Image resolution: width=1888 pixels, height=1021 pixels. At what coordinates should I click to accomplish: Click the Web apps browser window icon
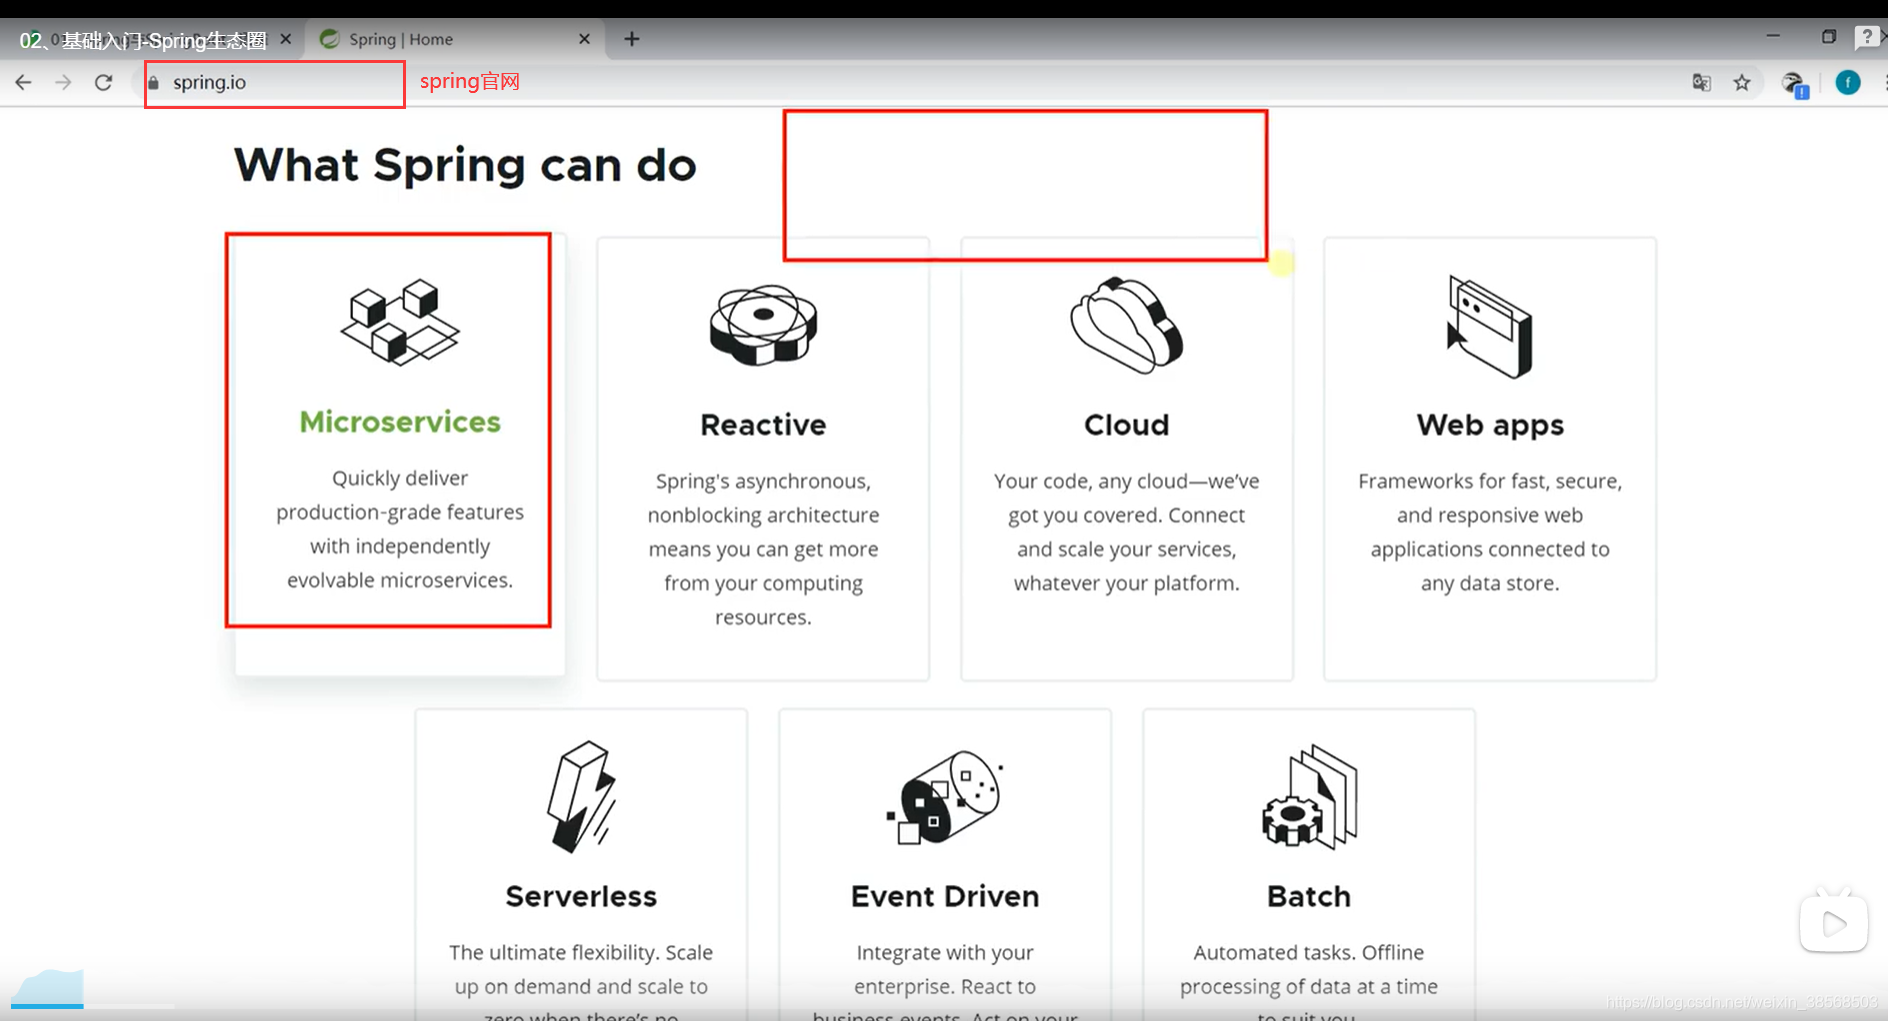(1490, 326)
